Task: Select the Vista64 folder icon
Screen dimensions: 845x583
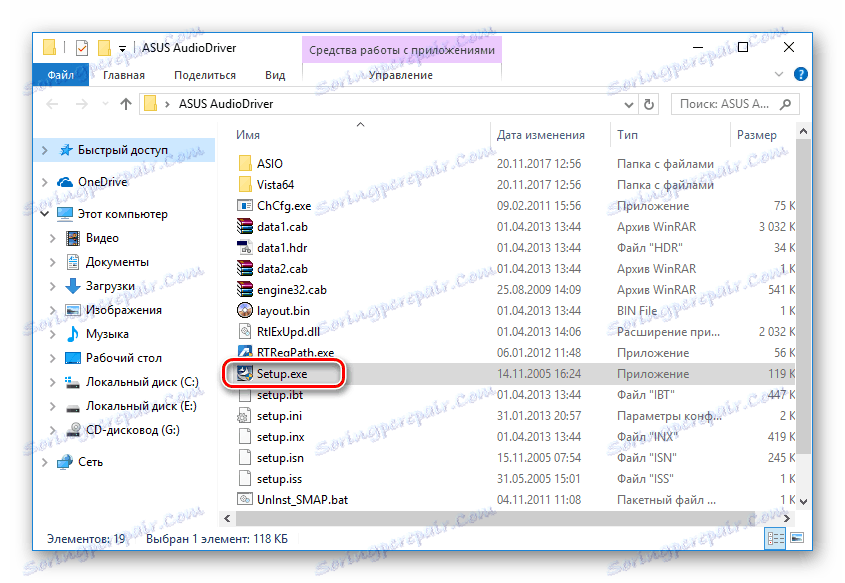Action: click(x=245, y=184)
